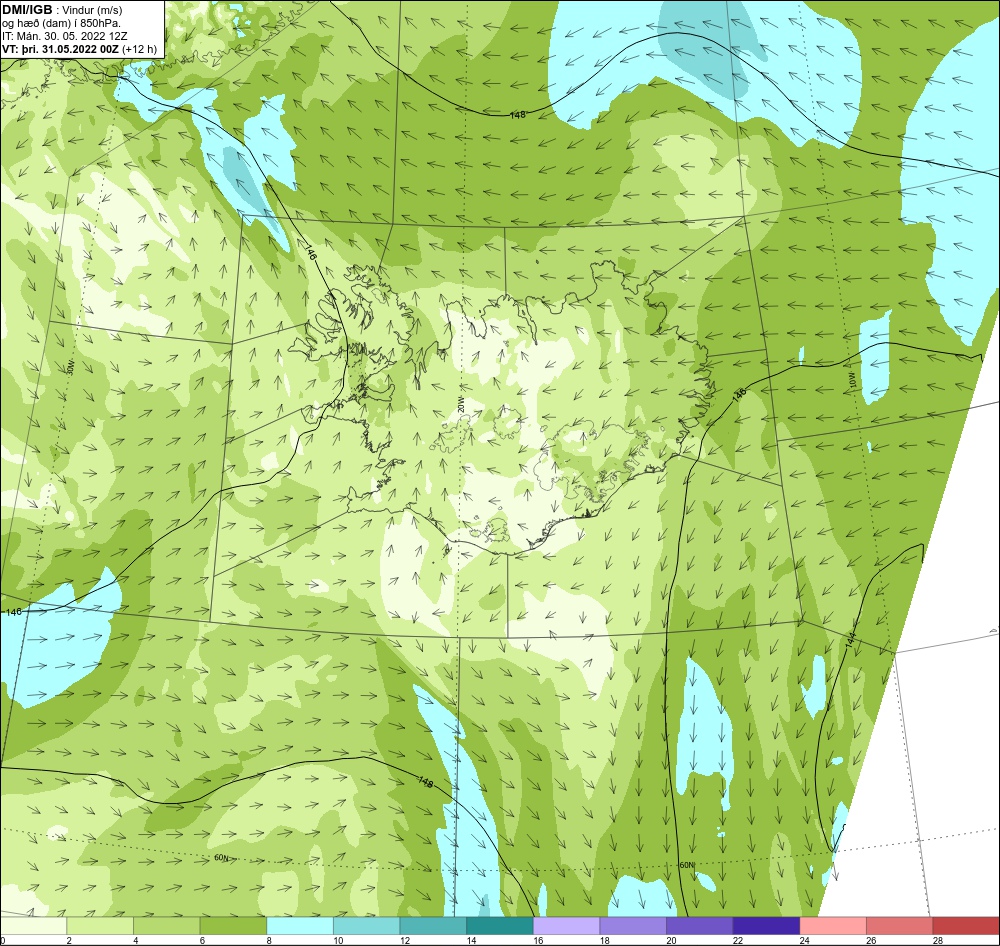1000x946 pixels.
Task: Click the legend tick label '10'
Action: point(338,940)
